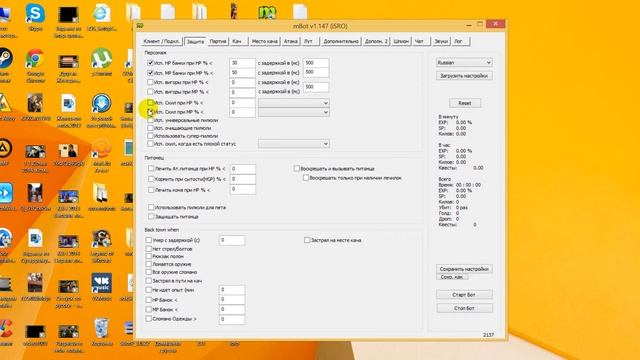This screenshot has height=360, width=640.
Task: Open the green 'm' mBot desktop icon
Action: 267,12
